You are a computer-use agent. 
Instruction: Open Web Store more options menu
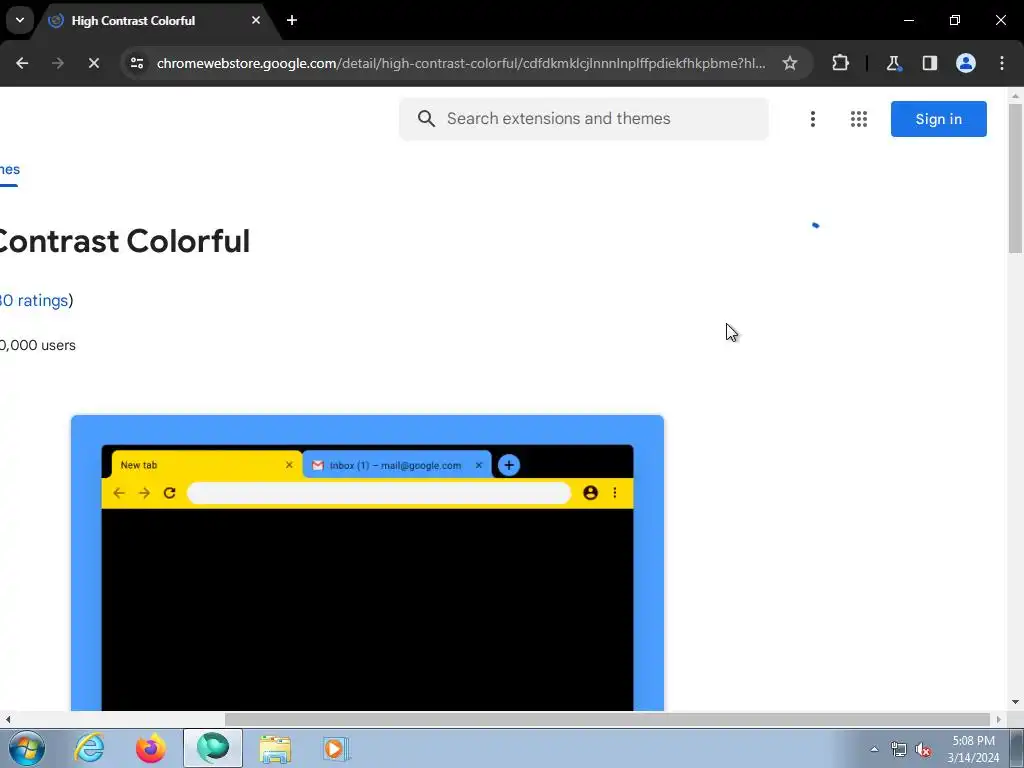(812, 119)
